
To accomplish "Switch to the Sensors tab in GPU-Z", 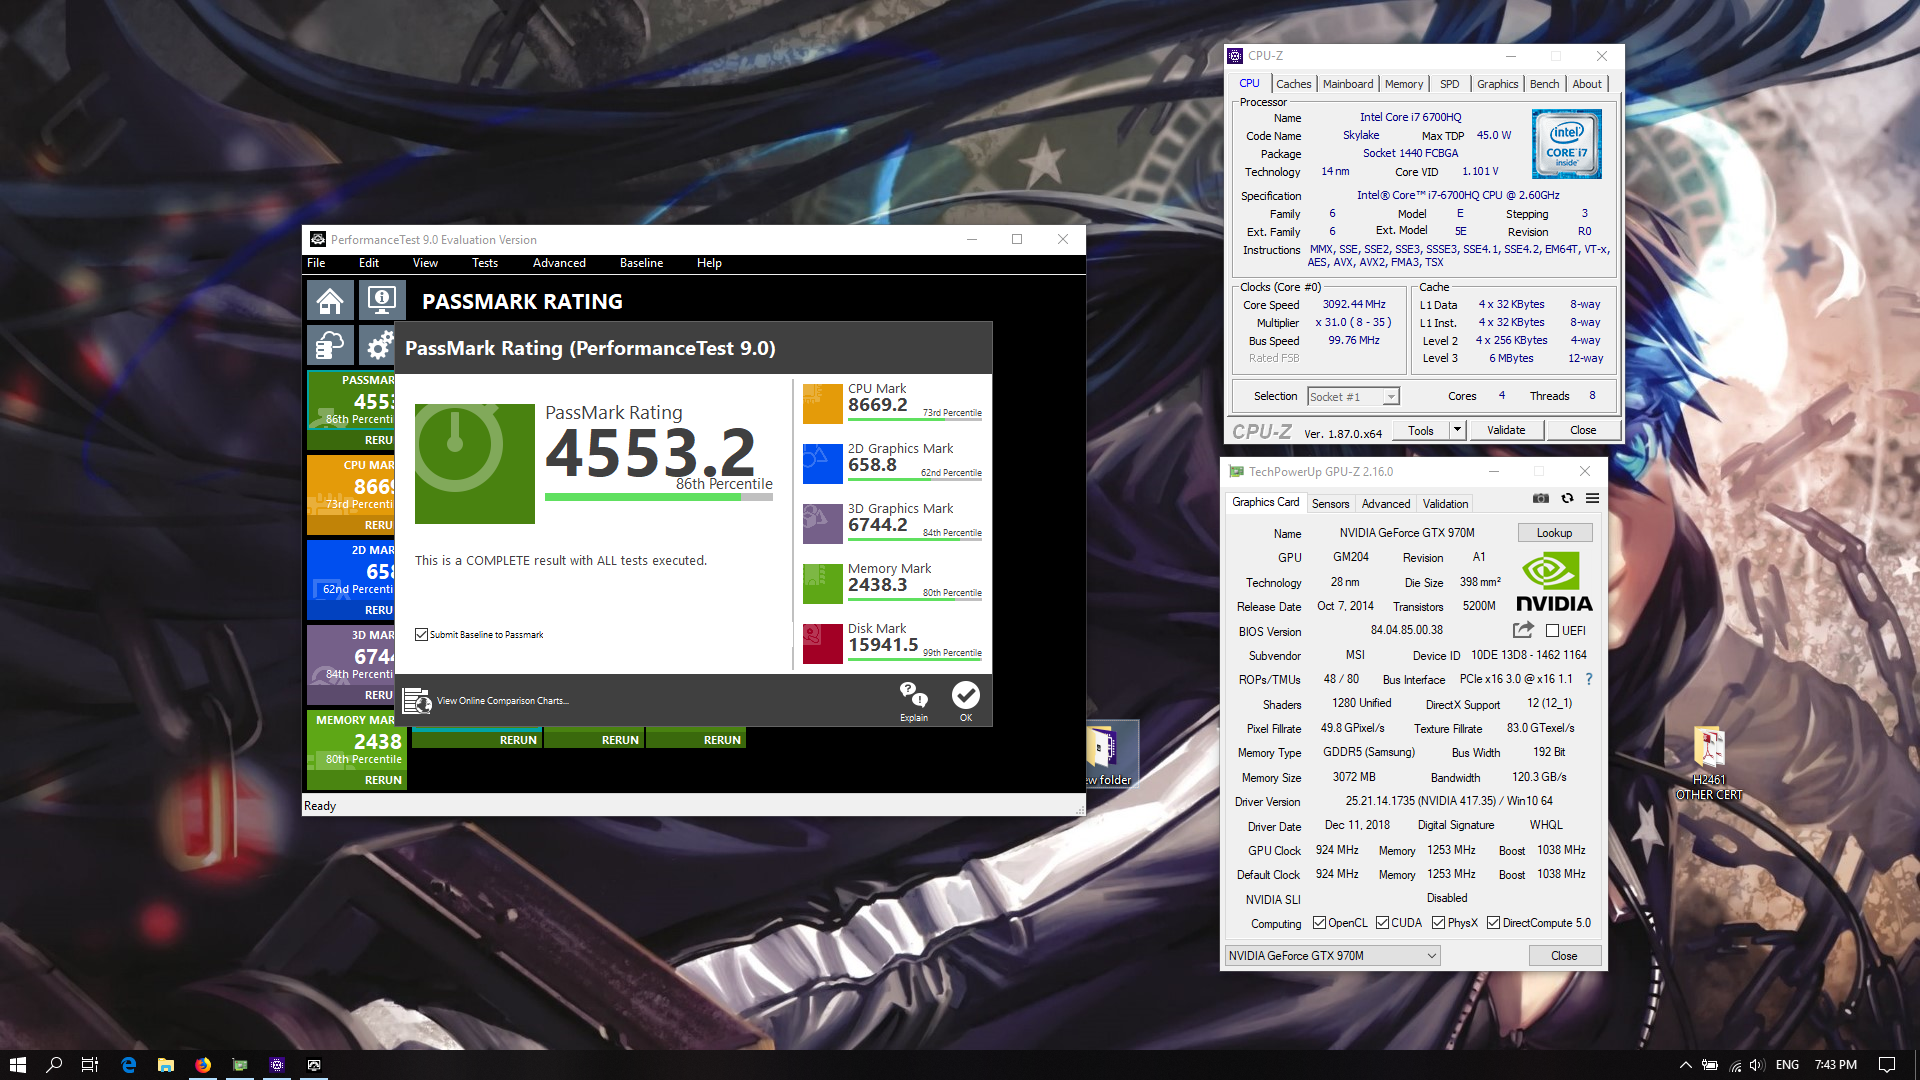I will click(x=1330, y=504).
